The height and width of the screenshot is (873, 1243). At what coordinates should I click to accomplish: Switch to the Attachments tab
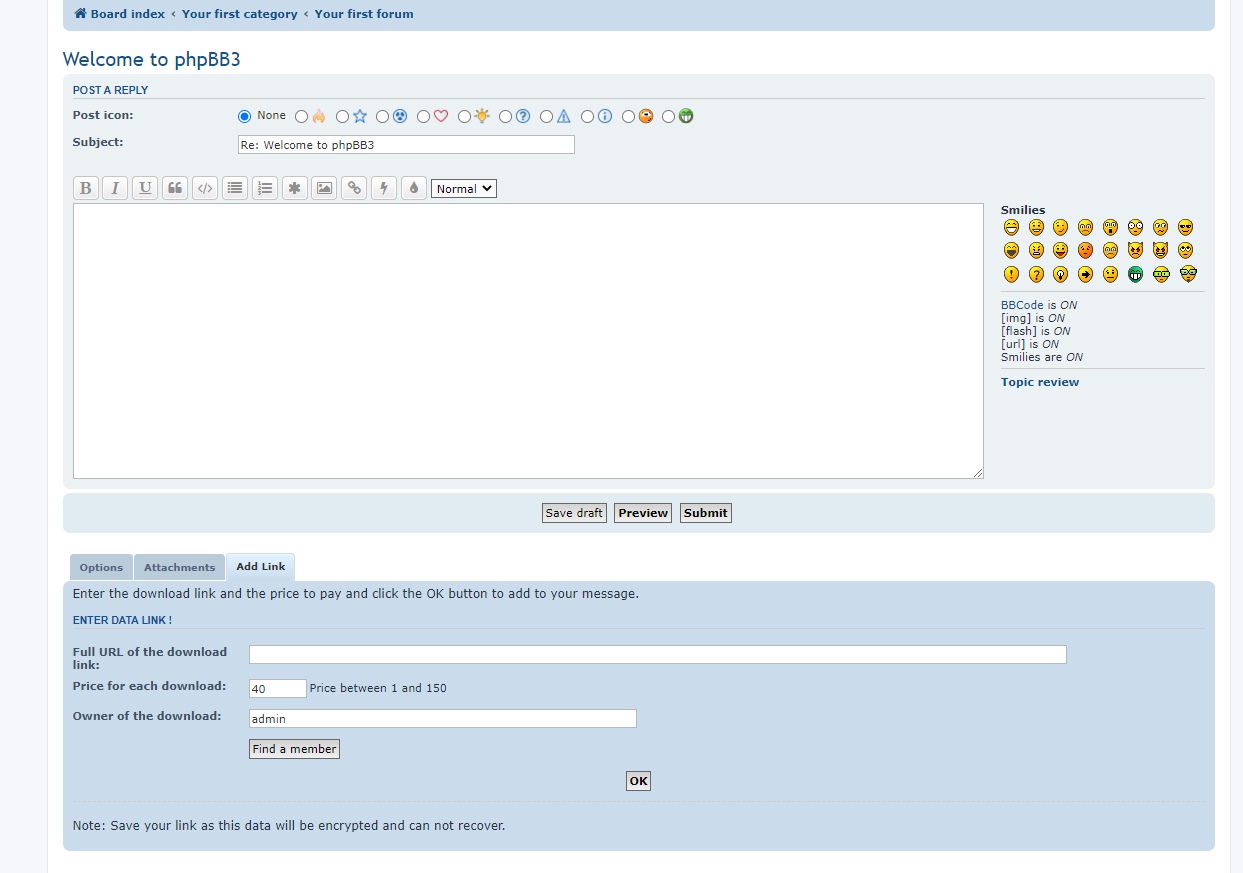pyautogui.click(x=179, y=567)
